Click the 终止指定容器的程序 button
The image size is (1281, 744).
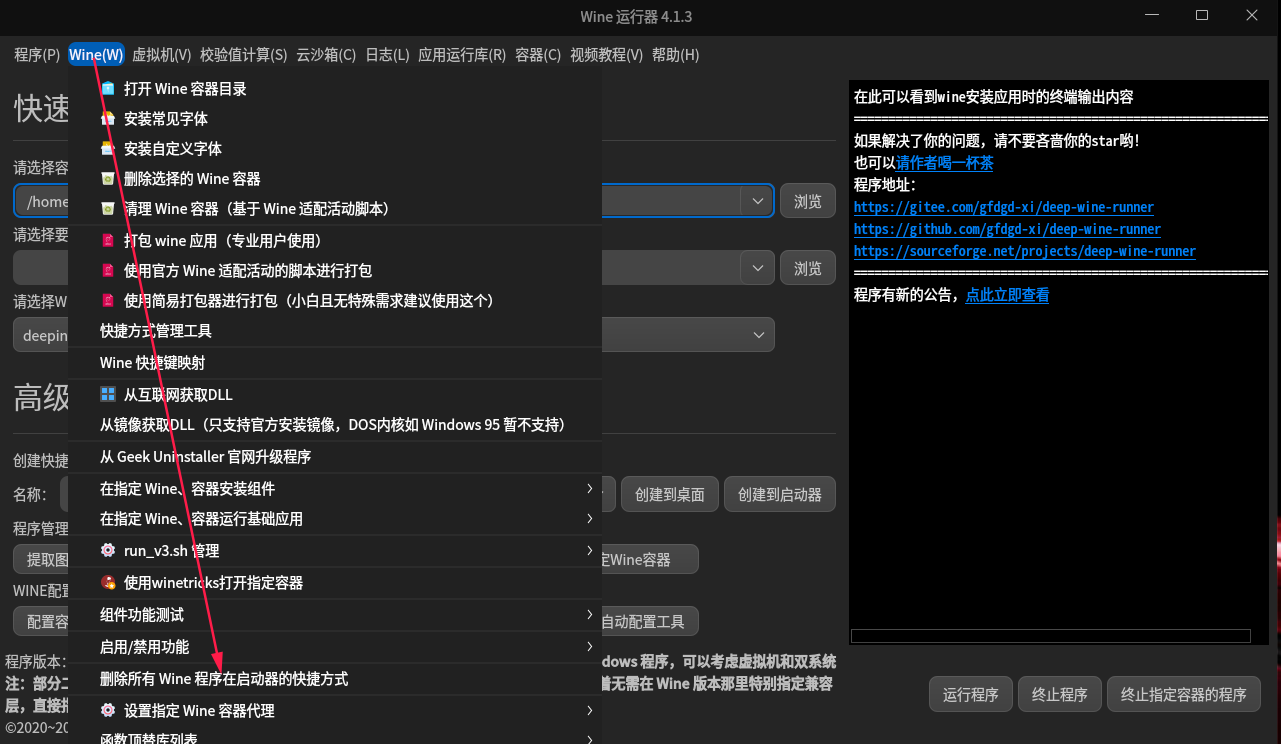click(1184, 694)
